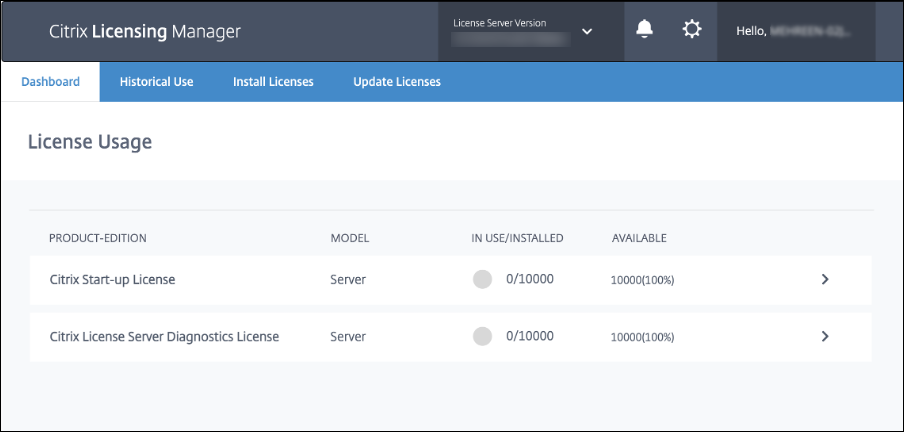Open the notifications bell icon
Viewport: 904px width, 432px height.
[645, 30]
